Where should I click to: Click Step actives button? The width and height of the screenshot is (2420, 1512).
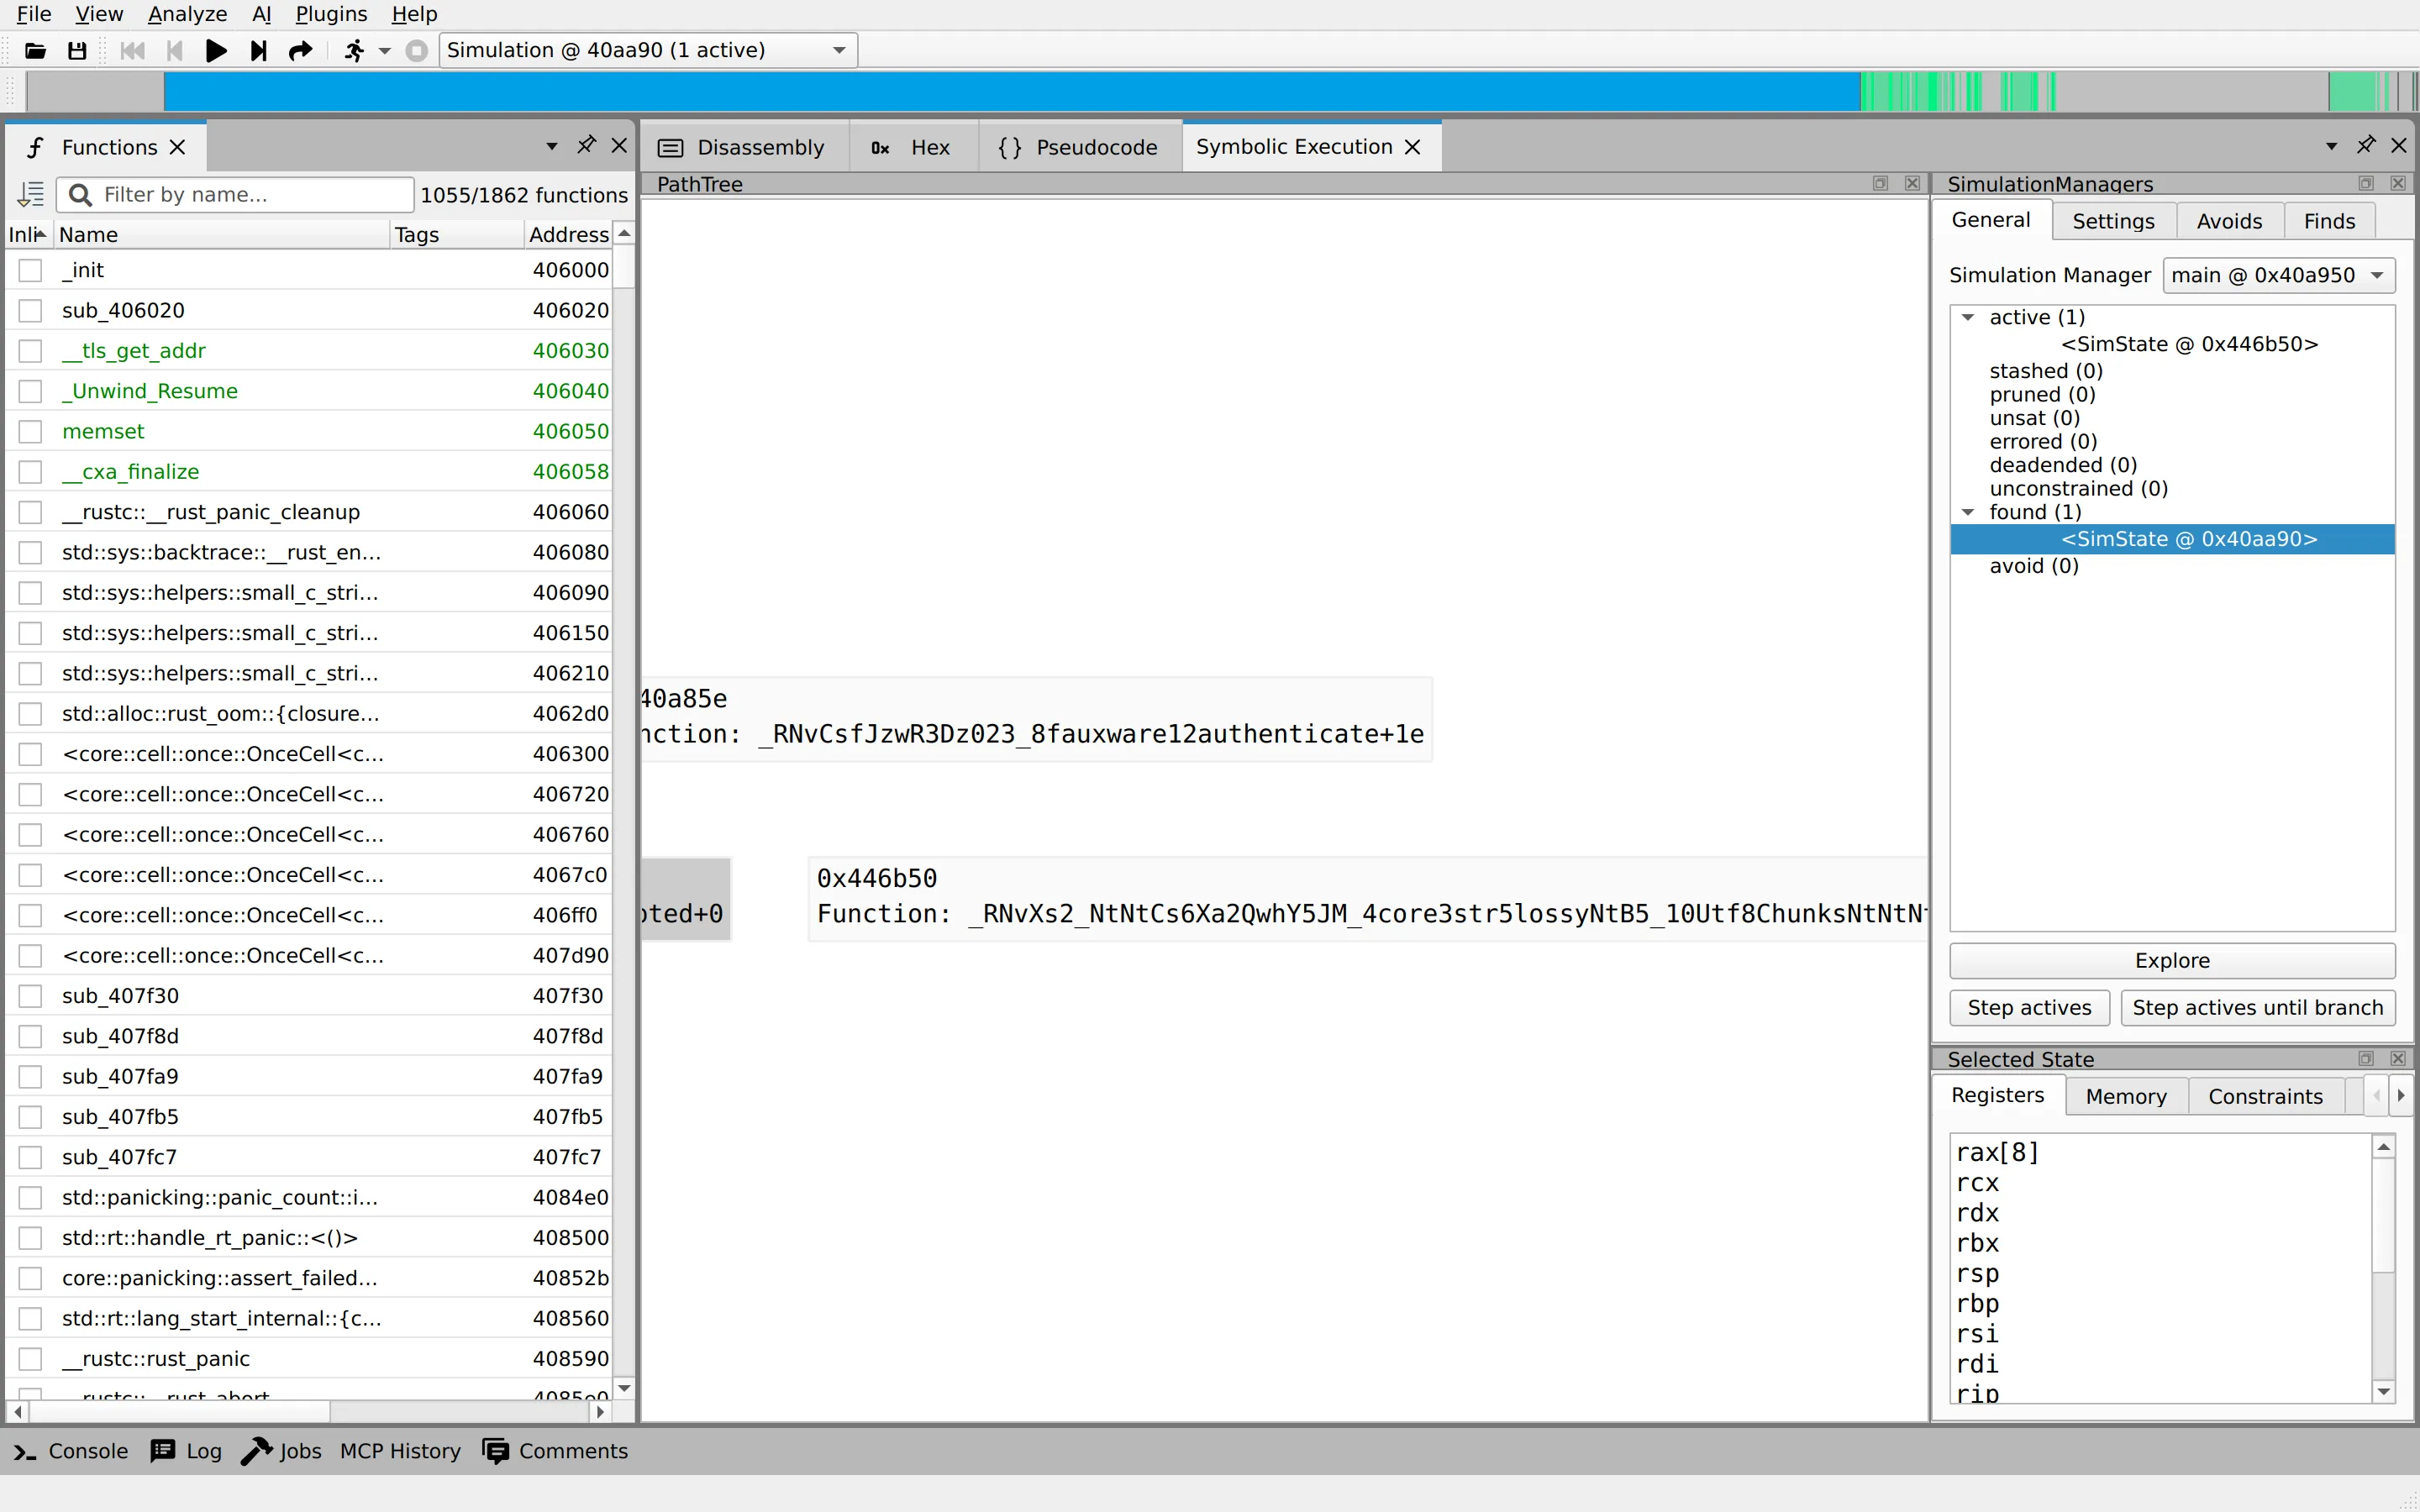click(x=2029, y=1008)
